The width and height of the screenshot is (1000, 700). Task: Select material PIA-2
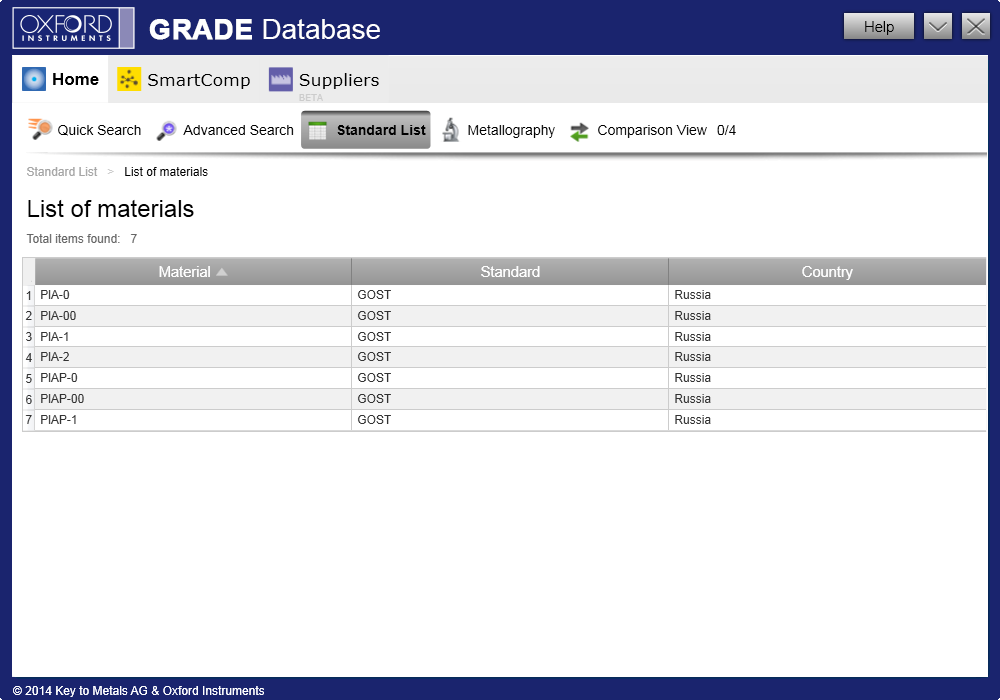pyautogui.click(x=55, y=356)
